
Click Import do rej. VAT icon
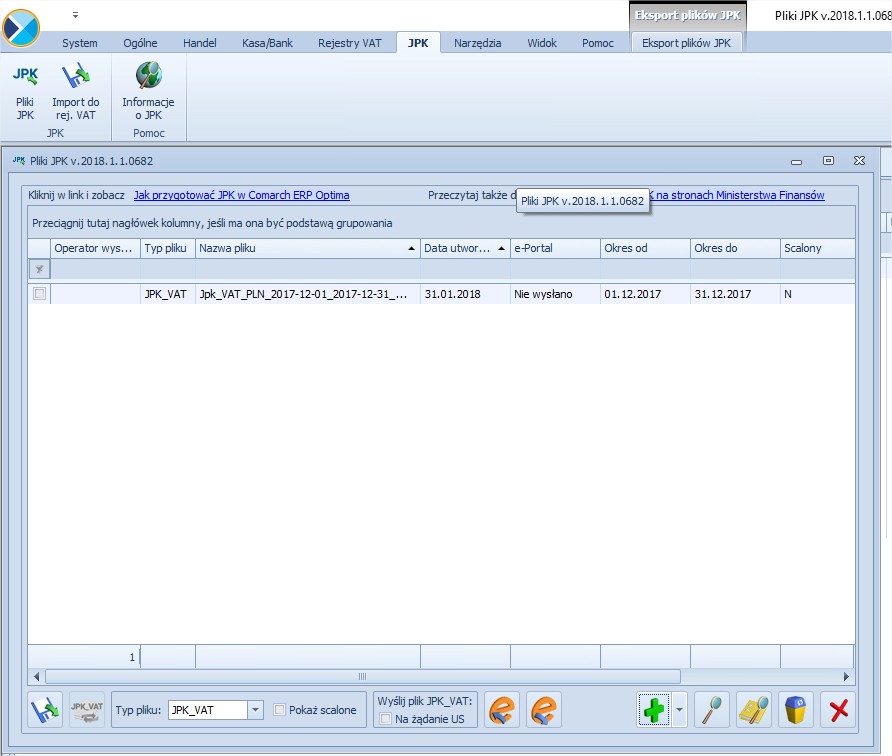76,92
